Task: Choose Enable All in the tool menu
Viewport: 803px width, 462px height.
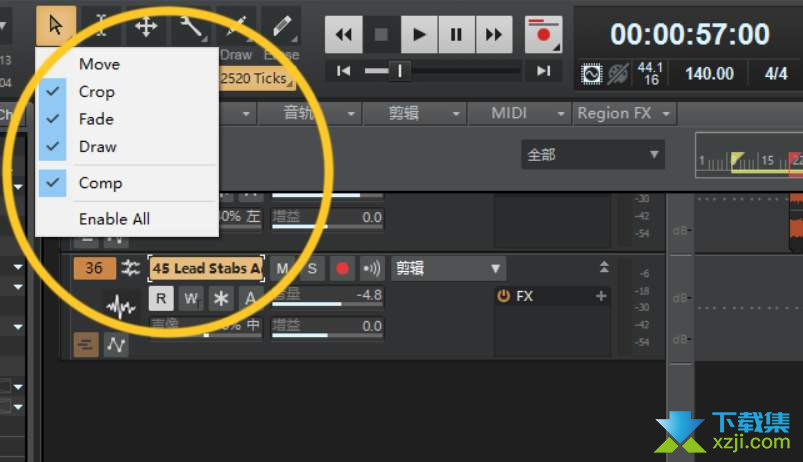Action: 127,219
